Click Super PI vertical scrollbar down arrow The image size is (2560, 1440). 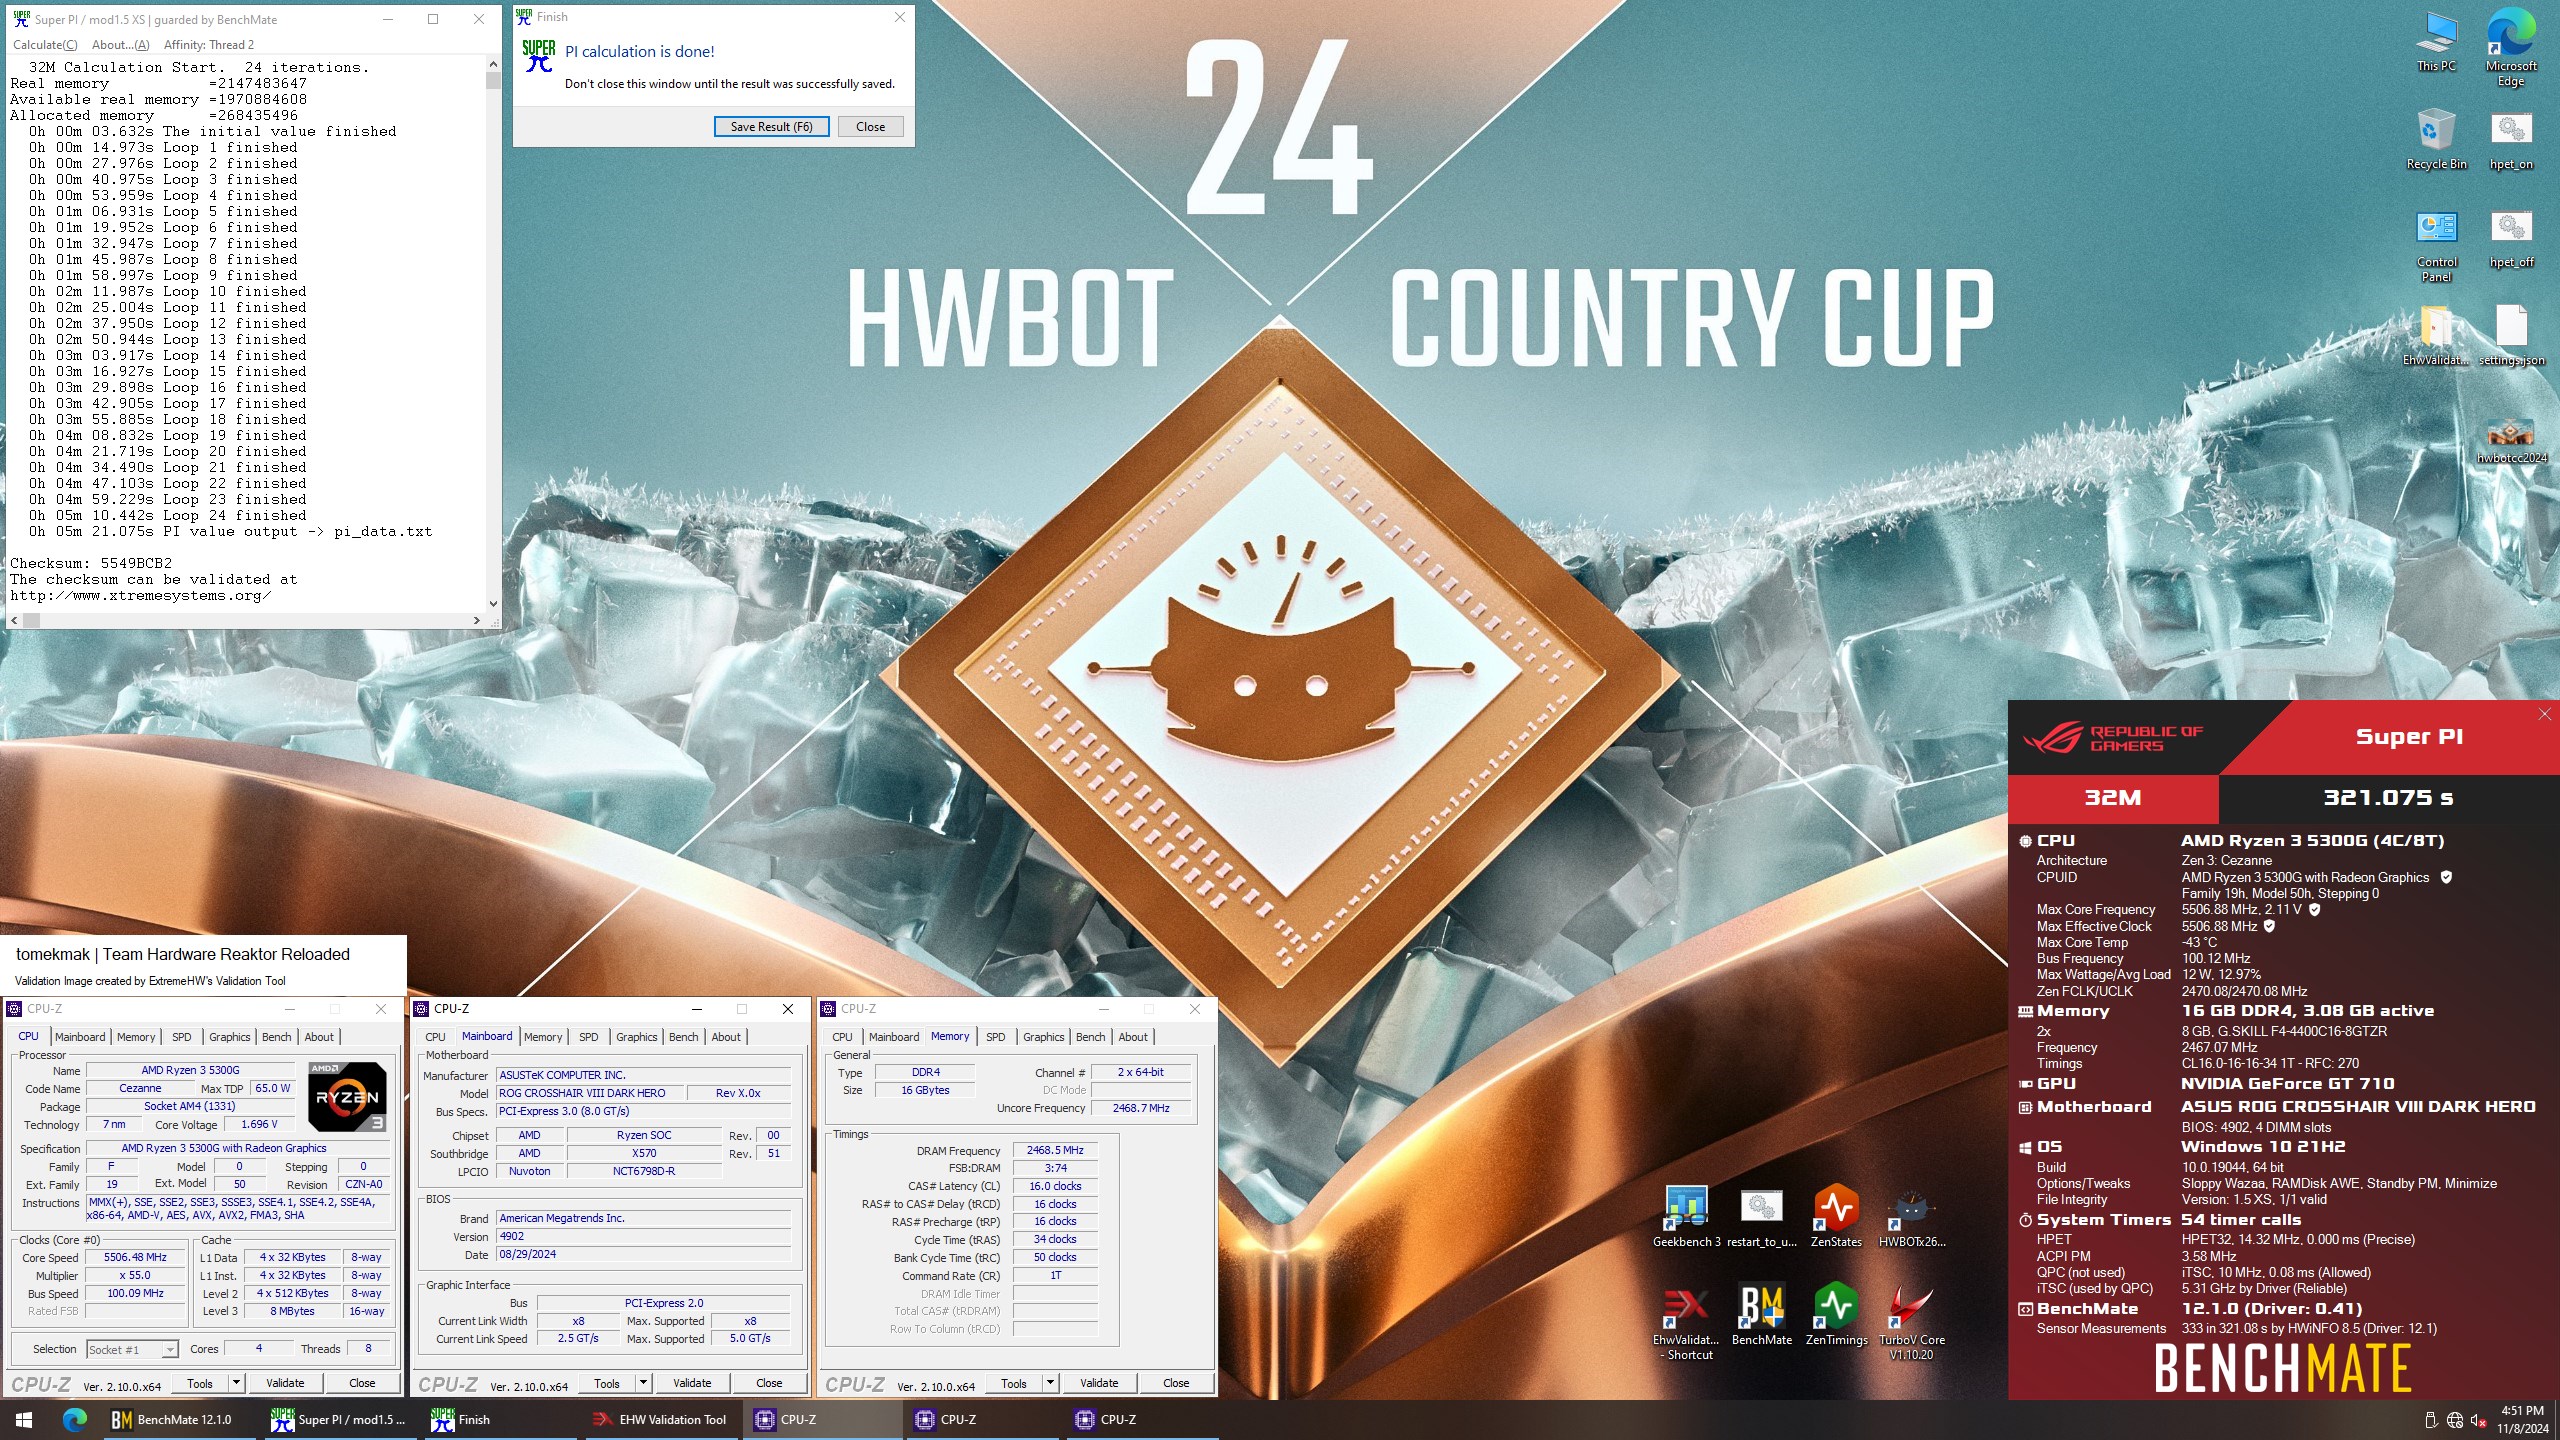click(x=493, y=603)
